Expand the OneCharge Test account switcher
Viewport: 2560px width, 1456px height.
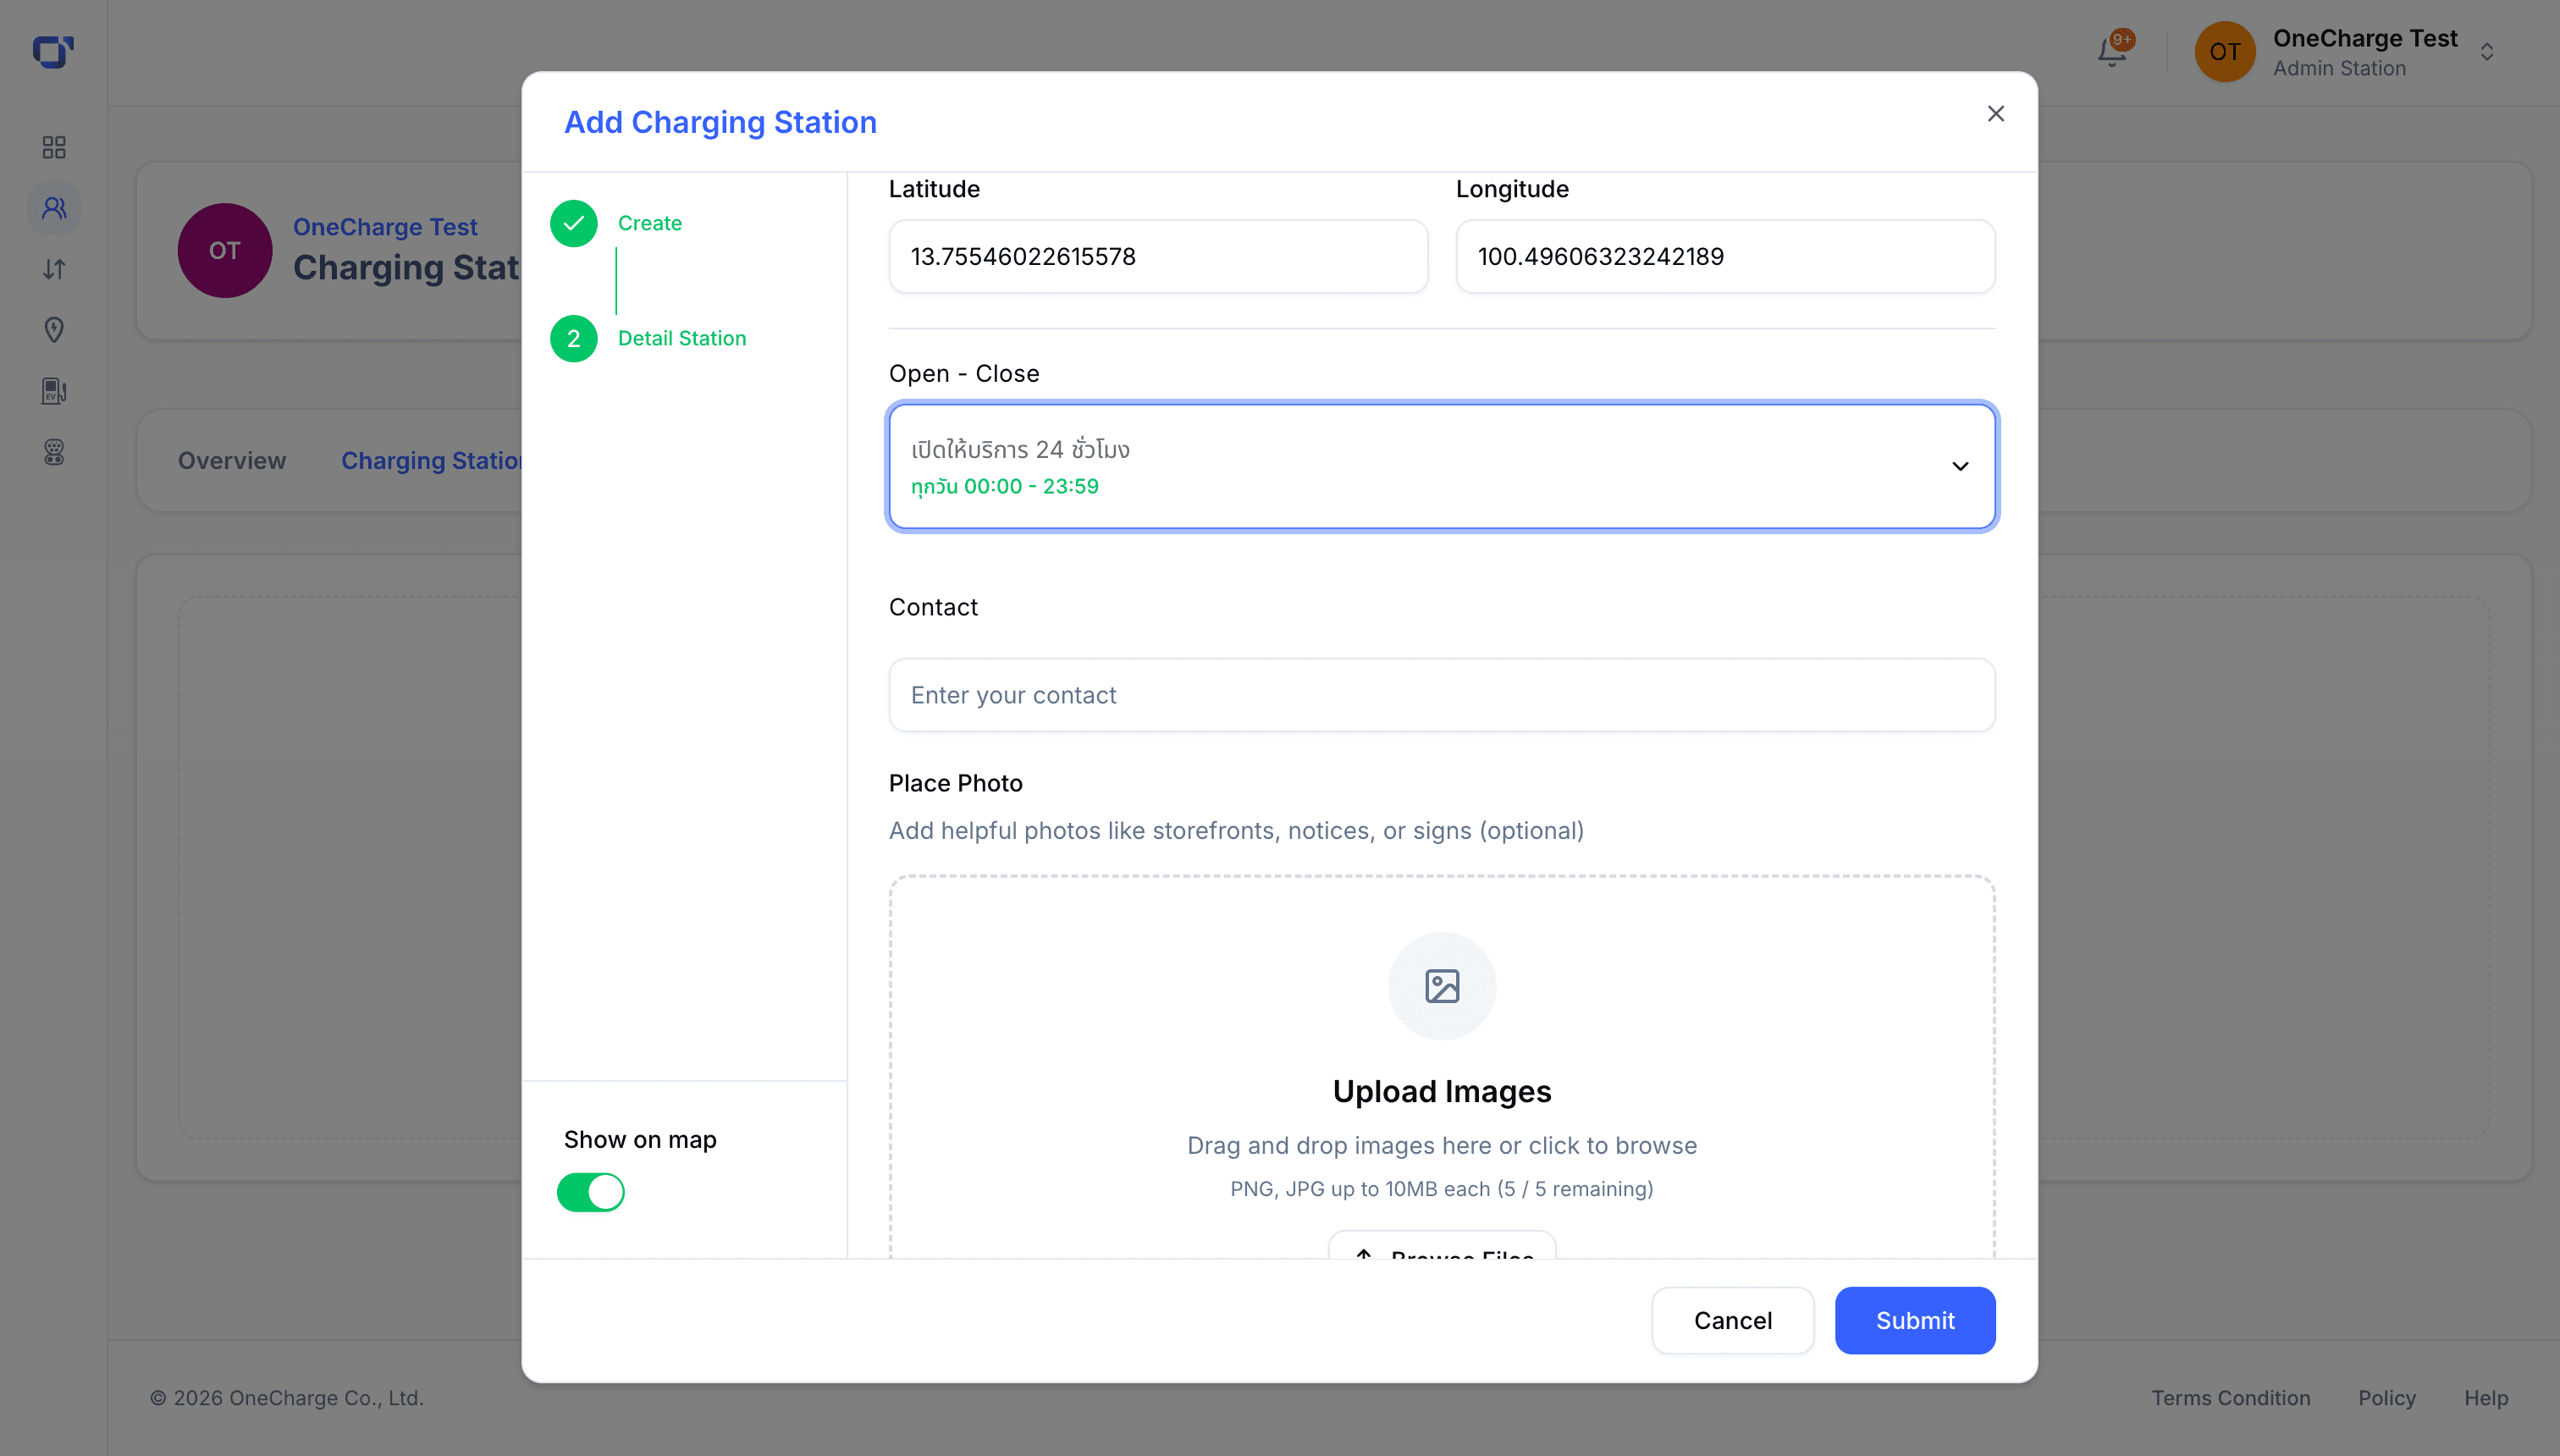(x=2486, y=52)
